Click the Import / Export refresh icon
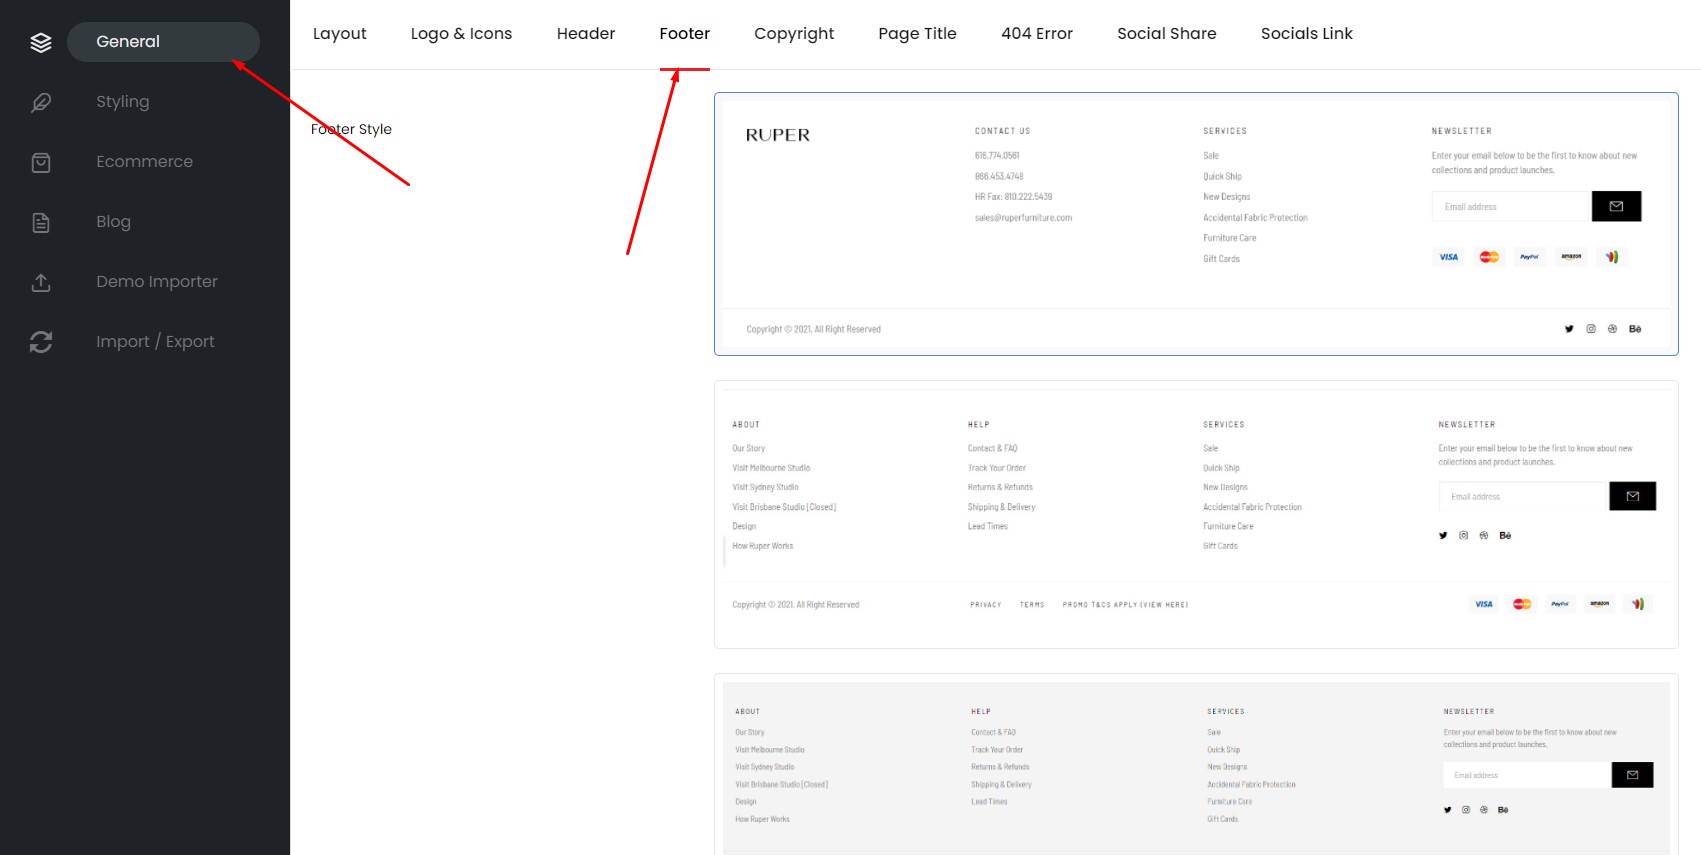This screenshot has height=855, width=1701. click(x=41, y=342)
